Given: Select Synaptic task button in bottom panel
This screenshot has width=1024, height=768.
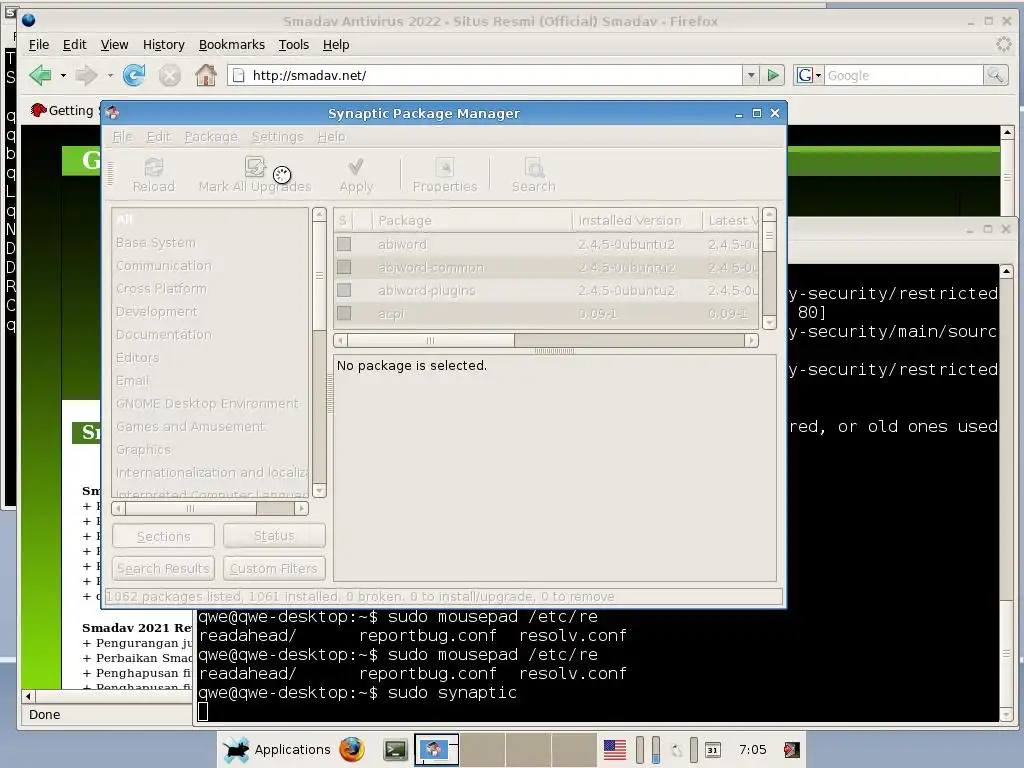Looking at the screenshot, I should pos(436,750).
